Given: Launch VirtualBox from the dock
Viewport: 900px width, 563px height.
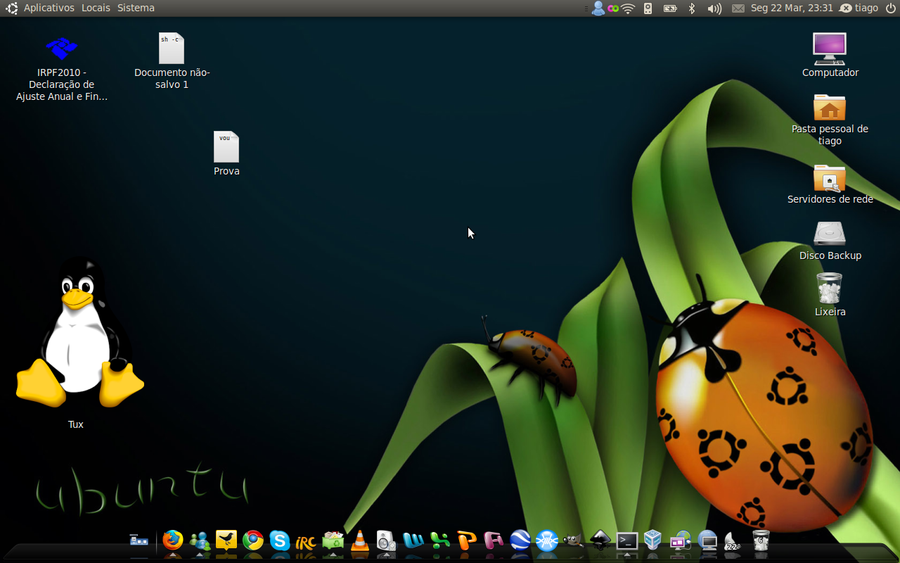Looking at the screenshot, I should [x=653, y=541].
